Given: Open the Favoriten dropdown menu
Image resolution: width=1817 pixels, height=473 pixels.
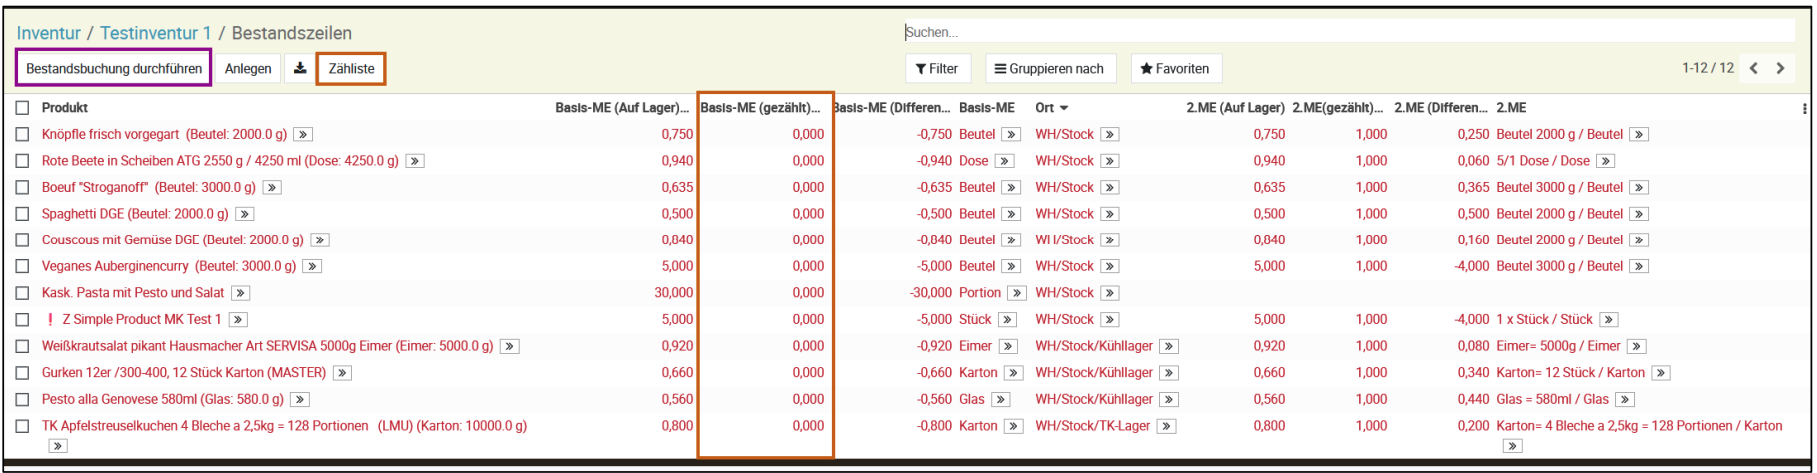Looking at the screenshot, I should coord(1176,68).
